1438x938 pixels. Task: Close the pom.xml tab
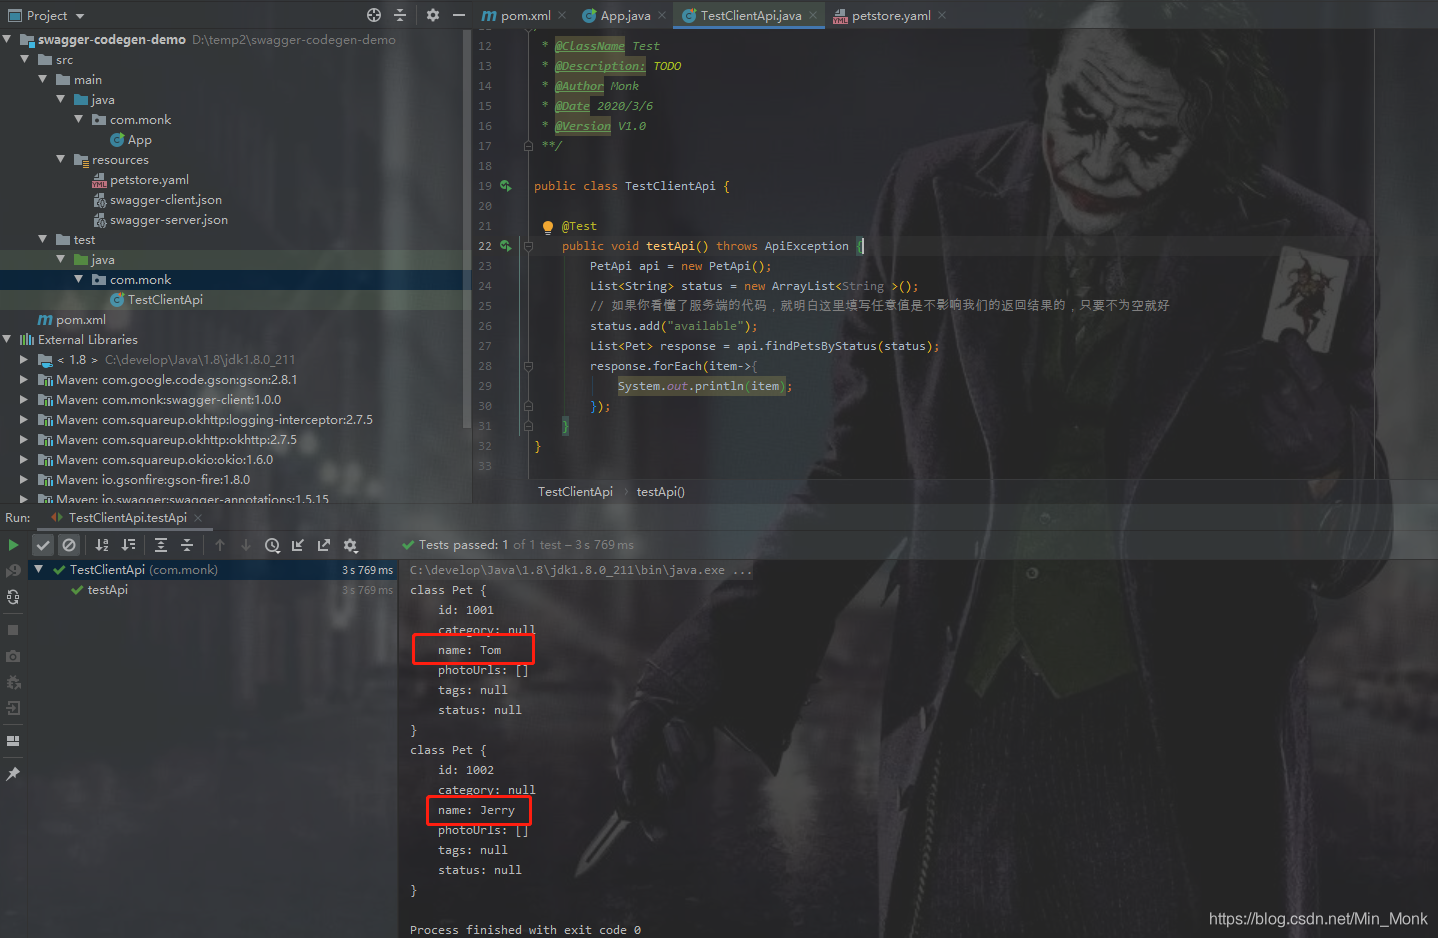[x=562, y=15]
